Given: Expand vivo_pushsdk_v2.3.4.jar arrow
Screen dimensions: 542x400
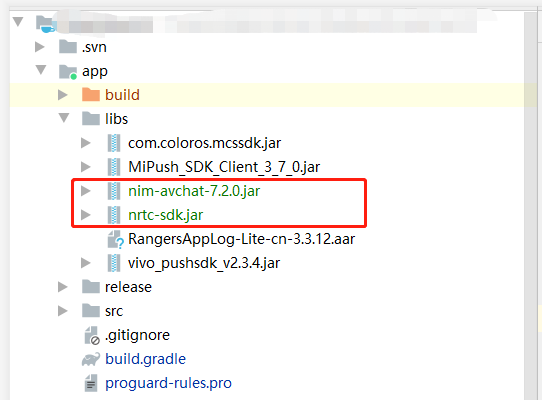Looking at the screenshot, I should tap(86, 263).
